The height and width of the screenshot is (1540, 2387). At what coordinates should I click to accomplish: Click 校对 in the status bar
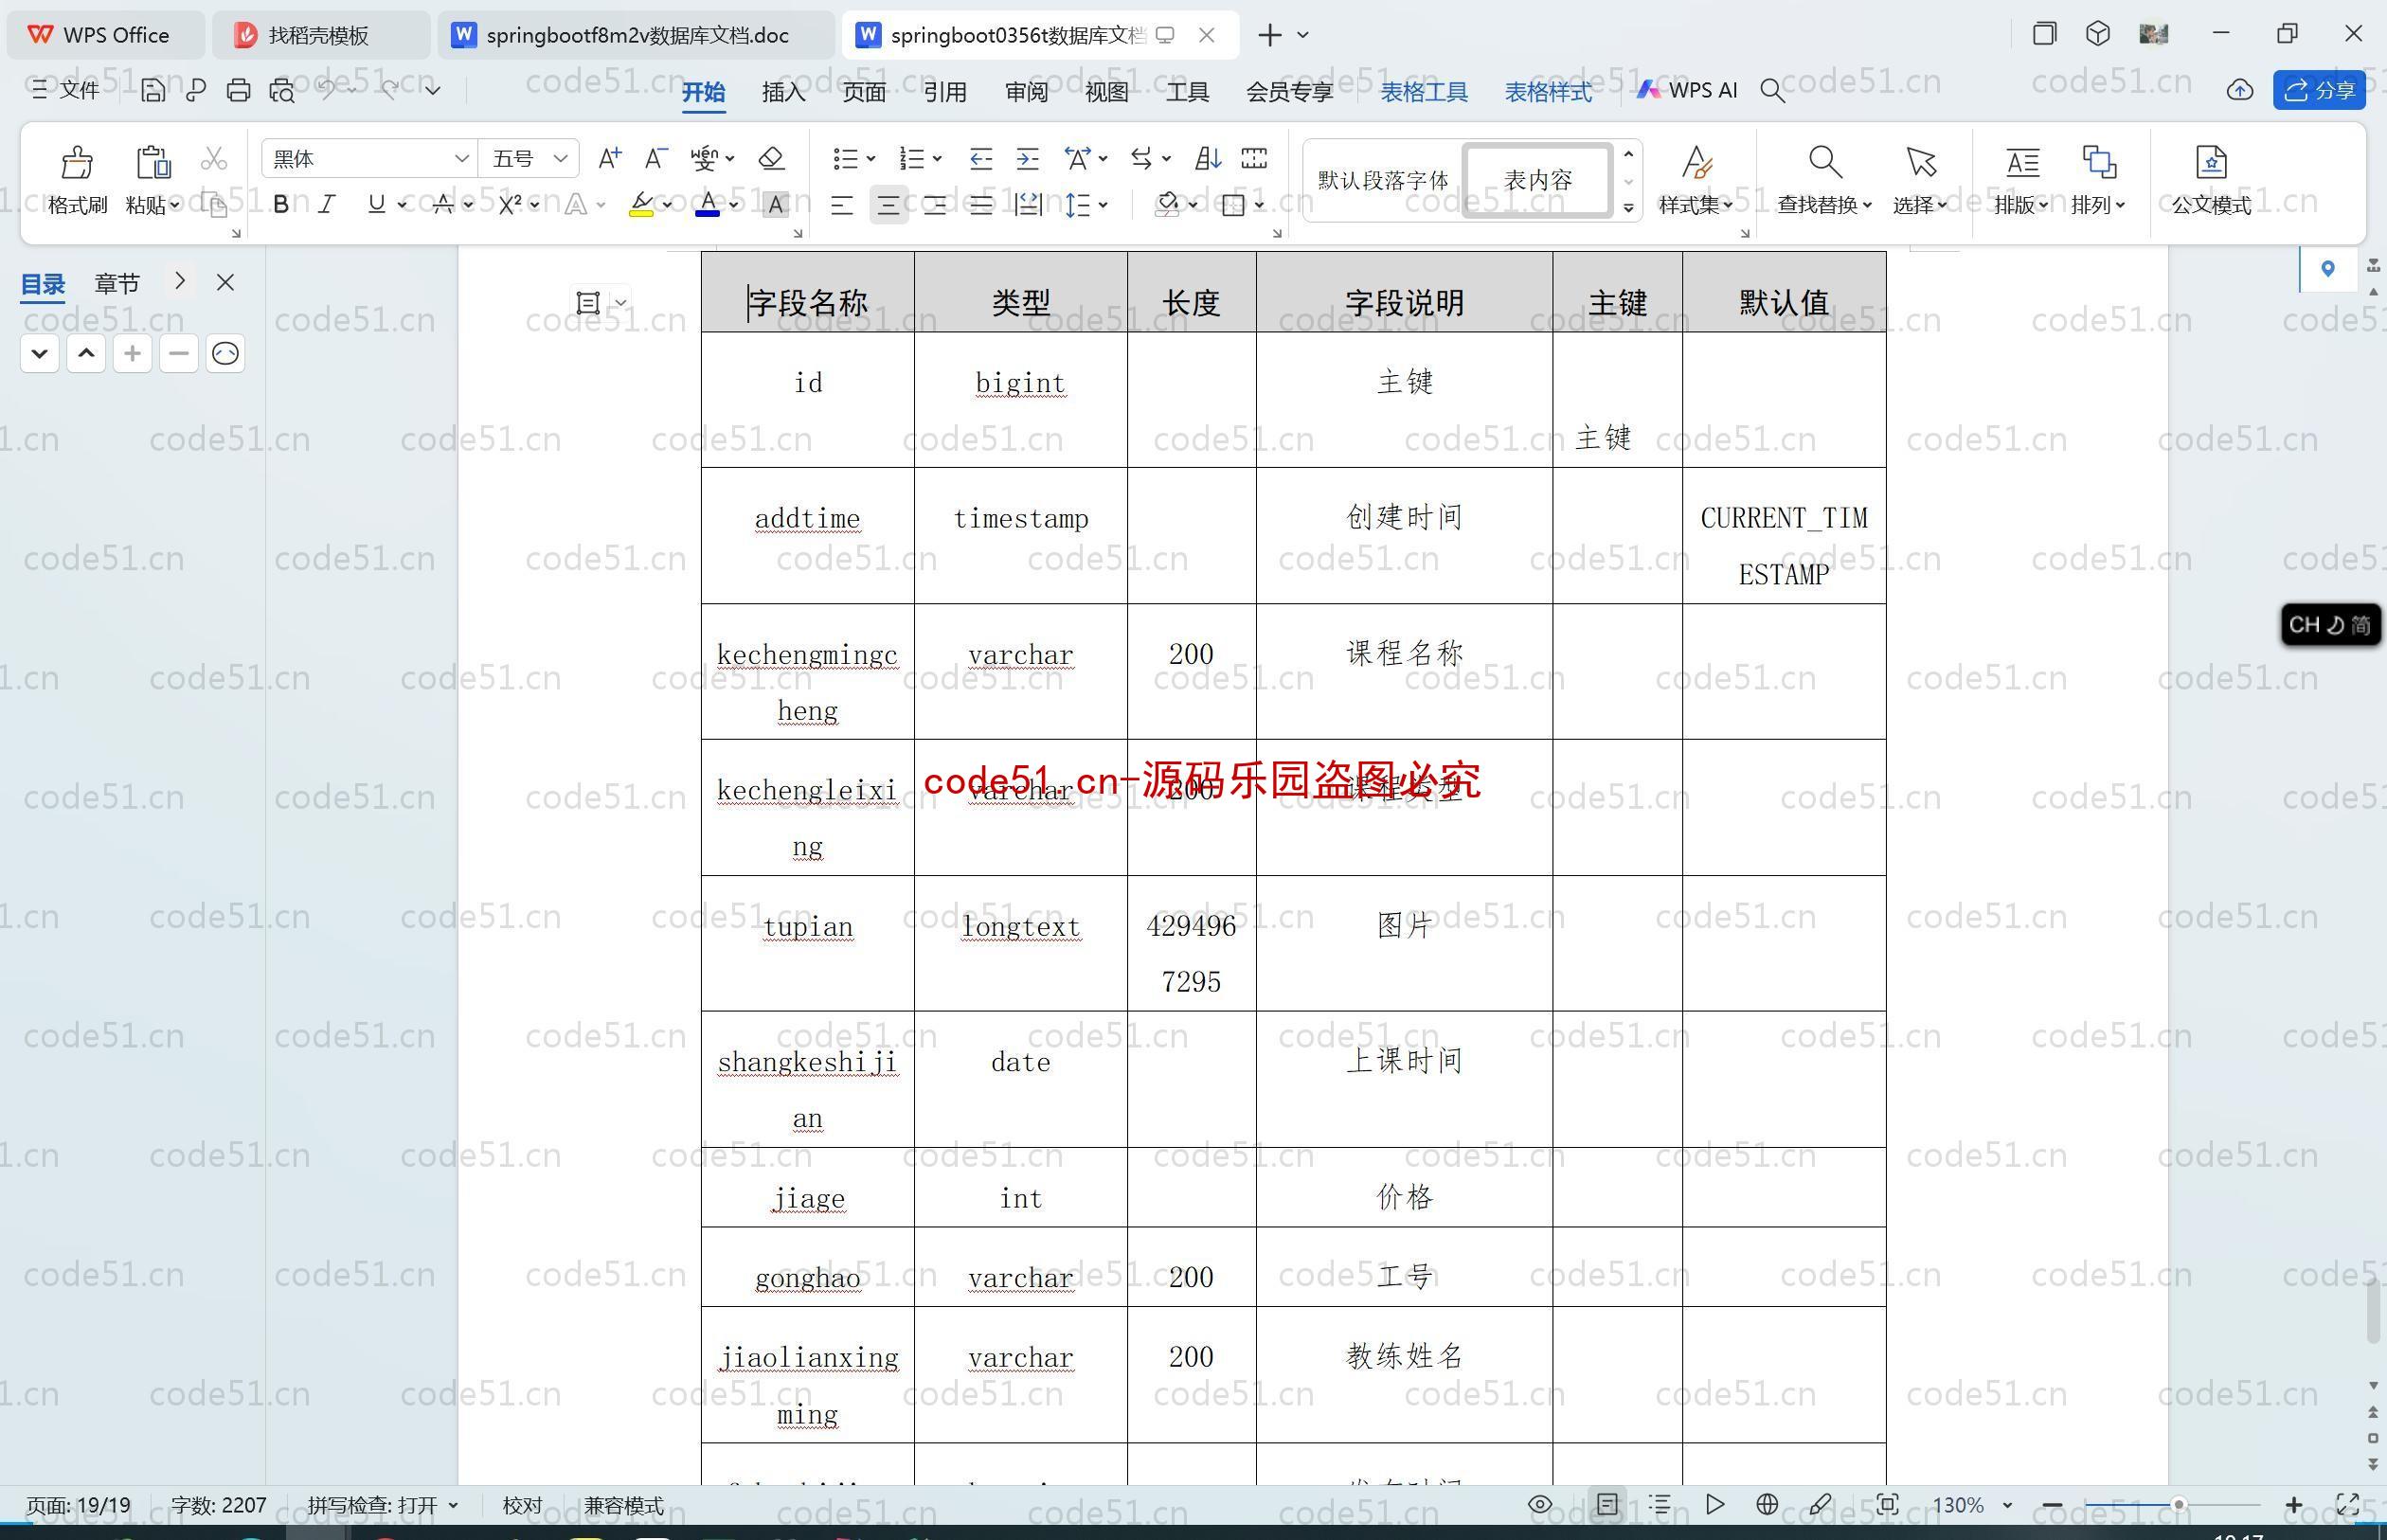(x=522, y=1505)
